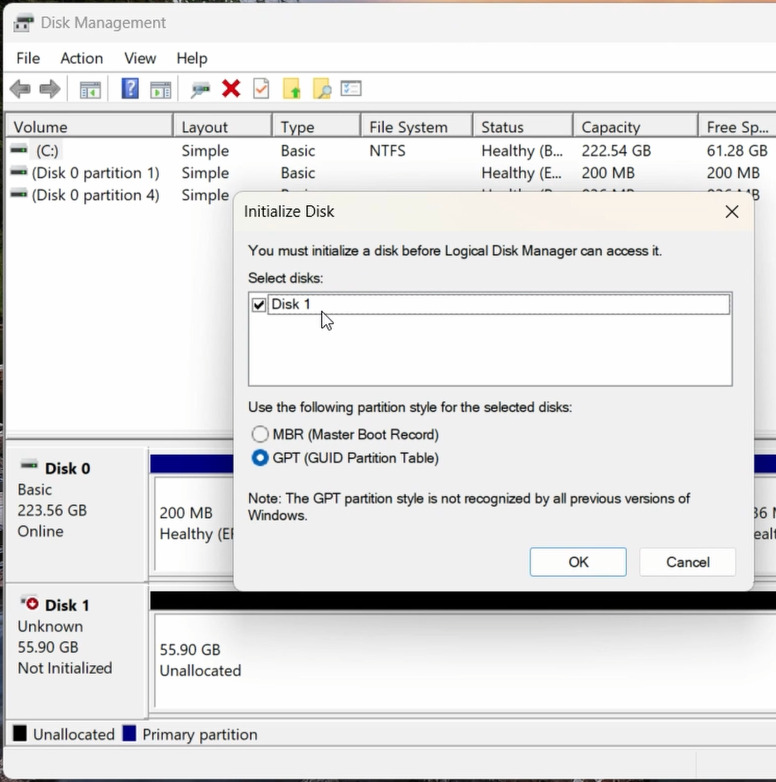The width and height of the screenshot is (776, 782).
Task: Sort by the Type column header
Action: click(x=316, y=127)
